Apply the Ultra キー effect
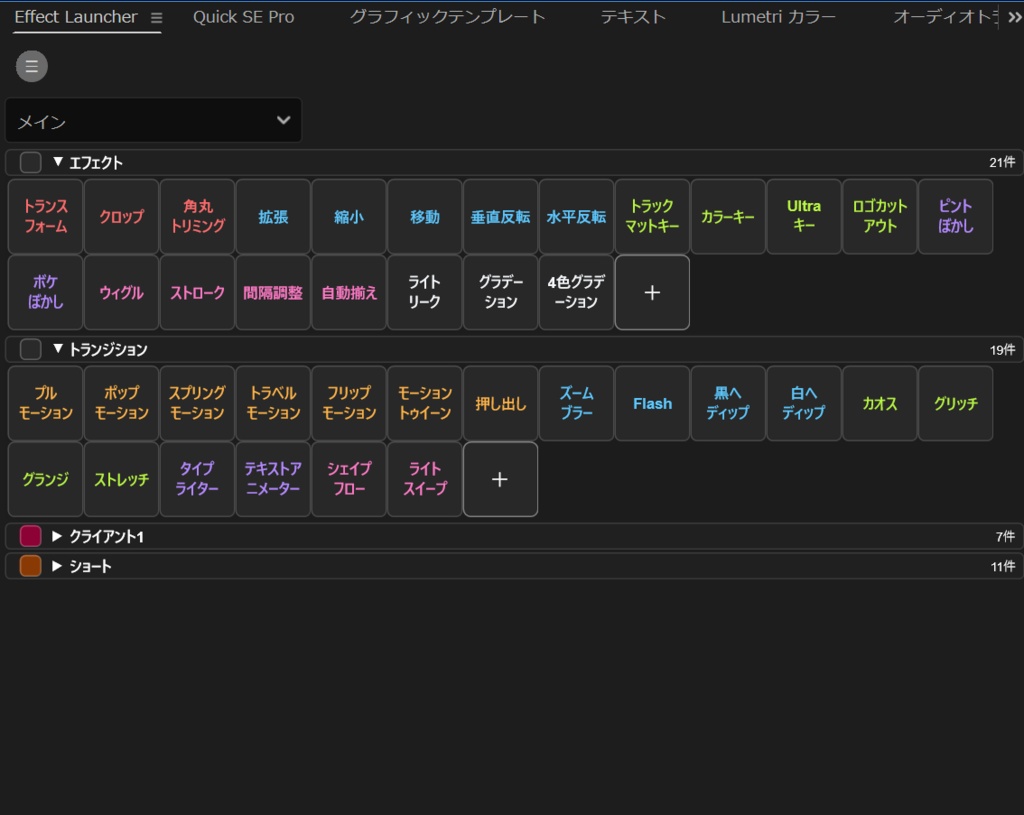This screenshot has width=1024, height=815. coord(804,216)
